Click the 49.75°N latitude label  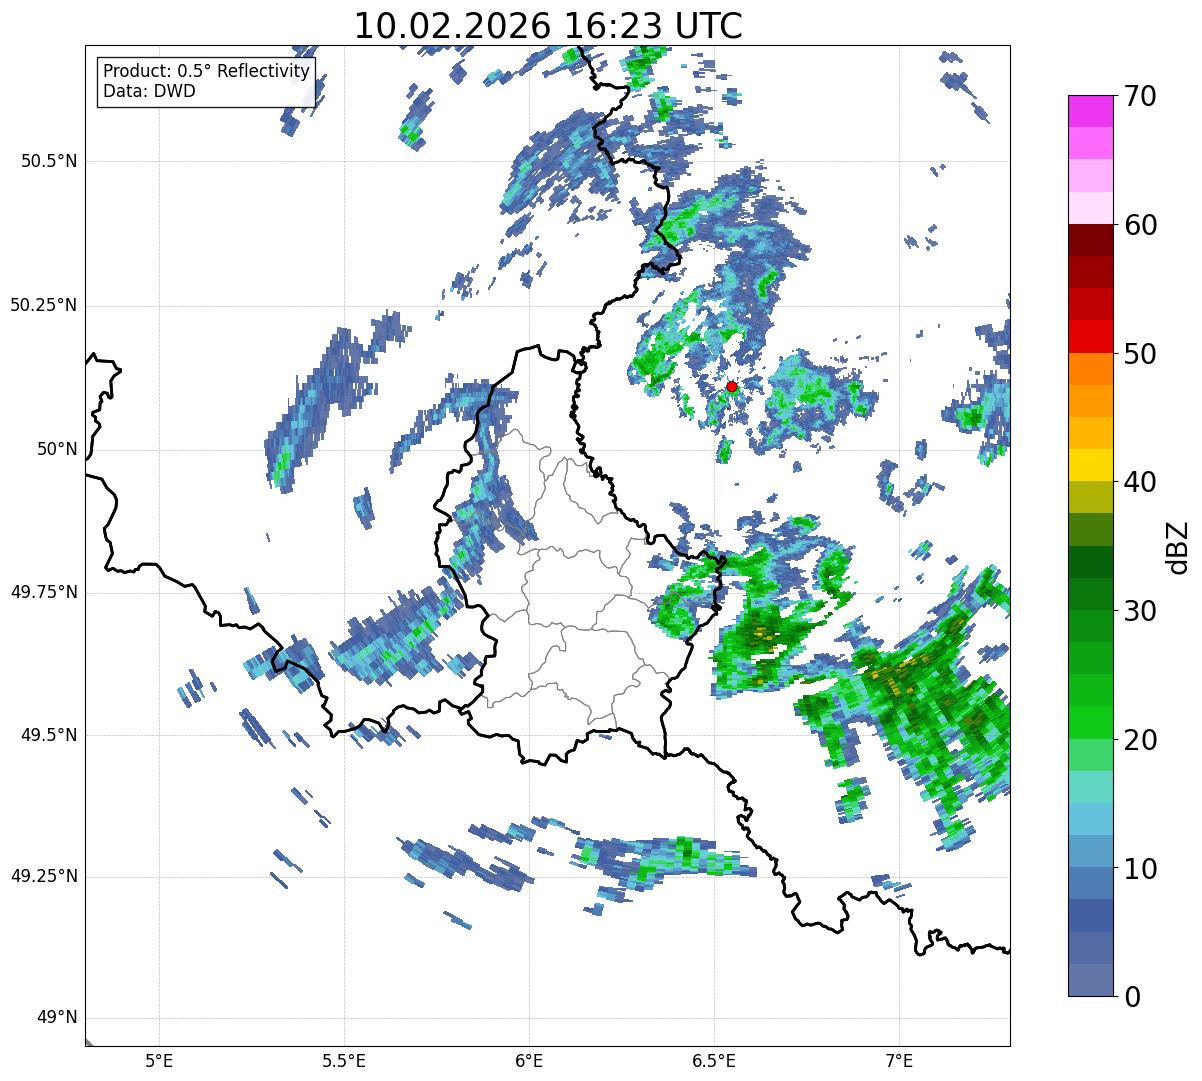point(44,592)
